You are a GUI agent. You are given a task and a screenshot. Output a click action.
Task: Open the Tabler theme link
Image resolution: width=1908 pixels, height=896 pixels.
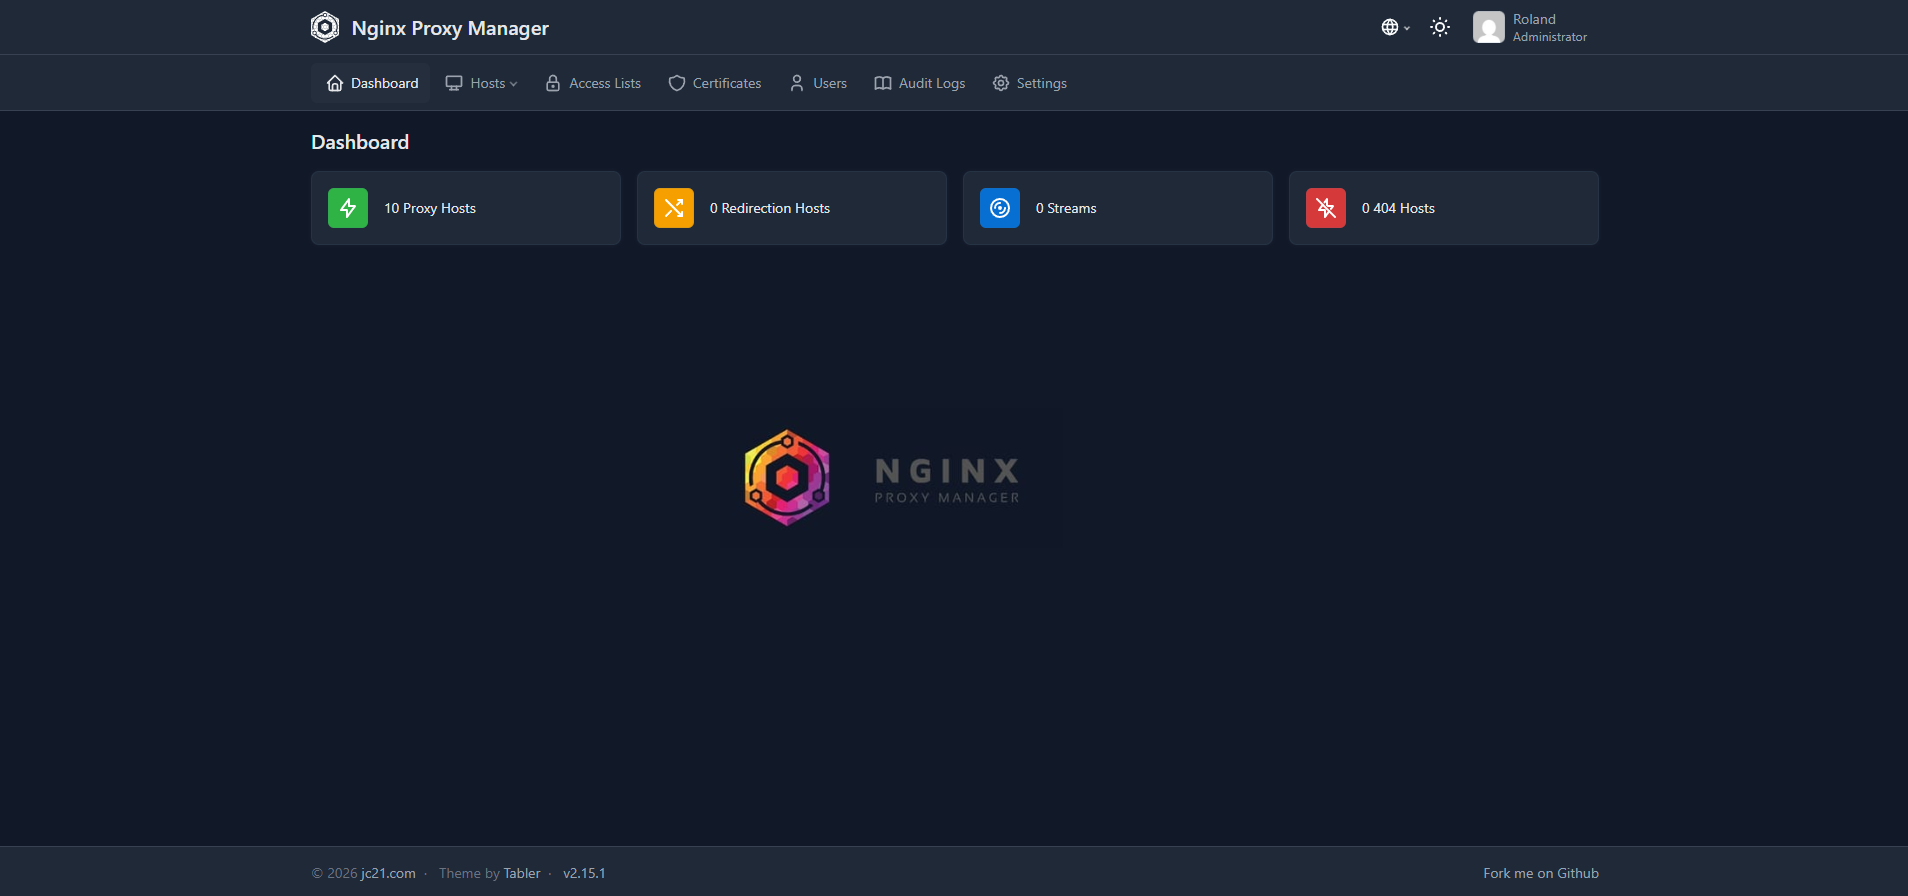(522, 873)
